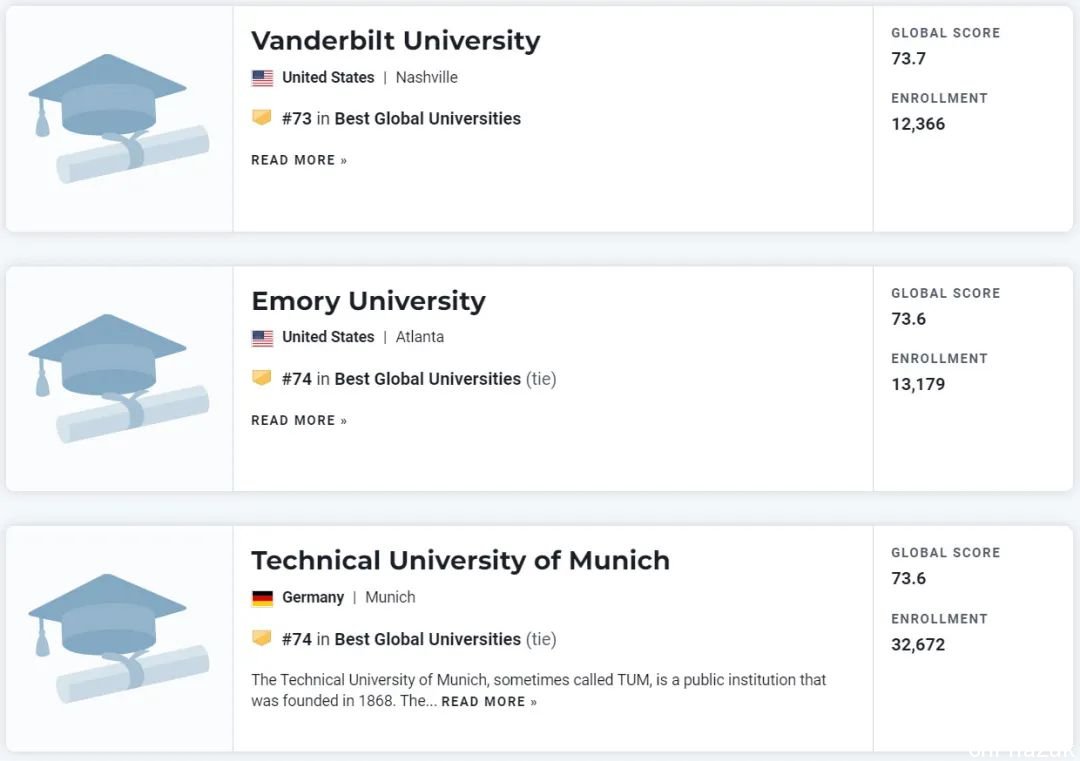
Task: Click Technical University of Munich cap thumbnail
Action: tap(118, 638)
